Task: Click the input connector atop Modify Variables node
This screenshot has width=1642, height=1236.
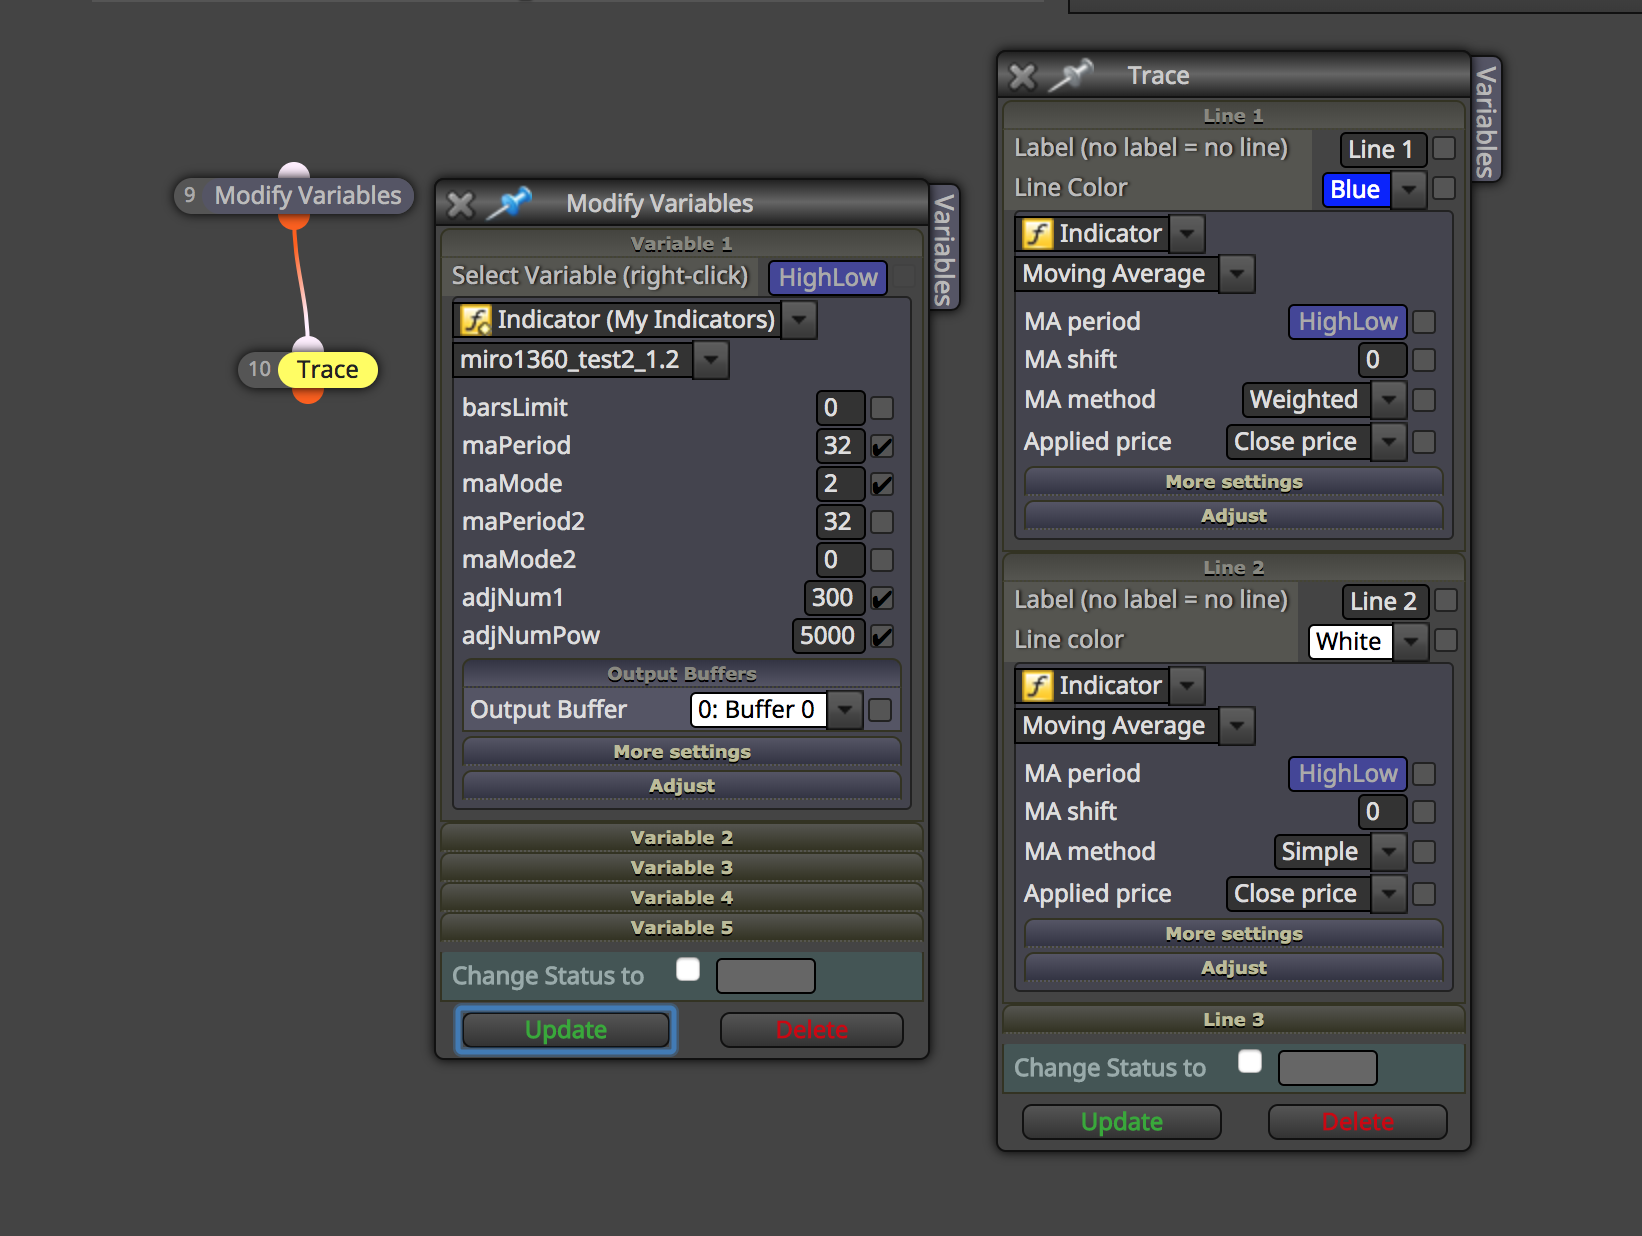Action: click(294, 170)
